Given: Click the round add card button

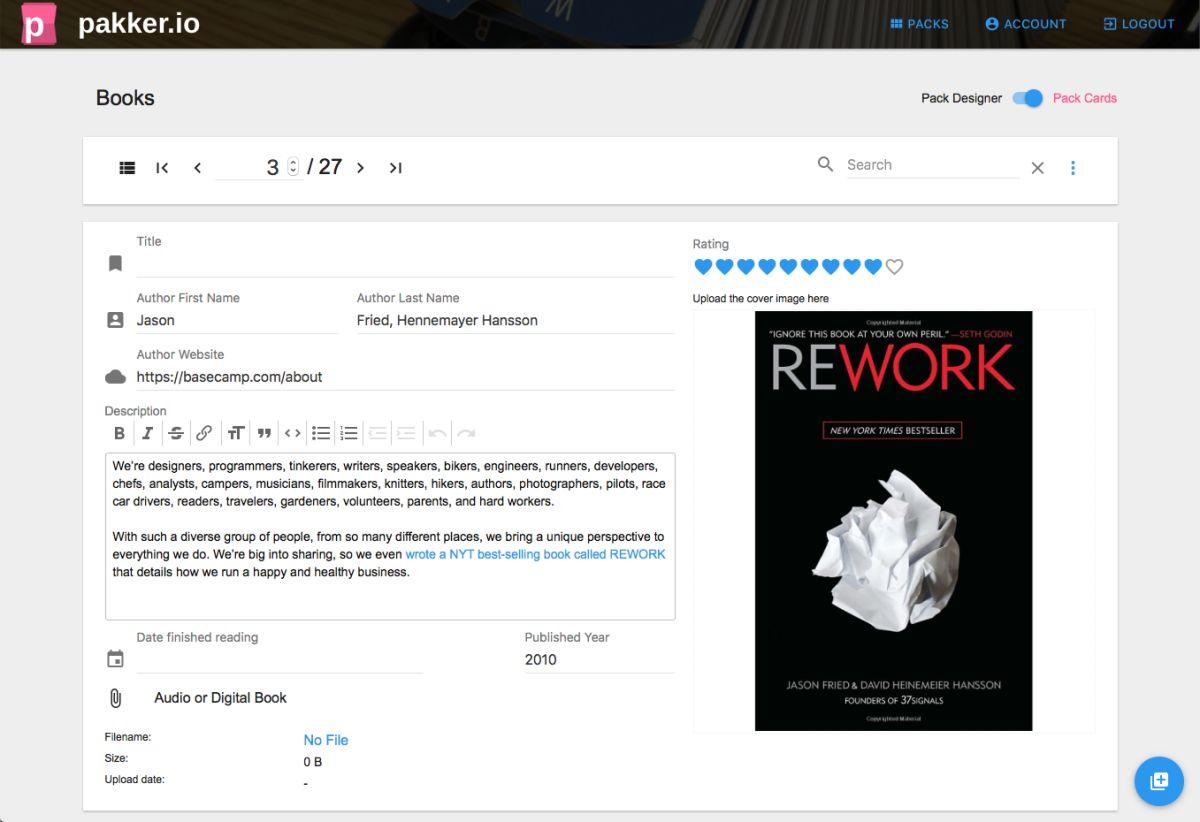Looking at the screenshot, I should tap(1159, 781).
